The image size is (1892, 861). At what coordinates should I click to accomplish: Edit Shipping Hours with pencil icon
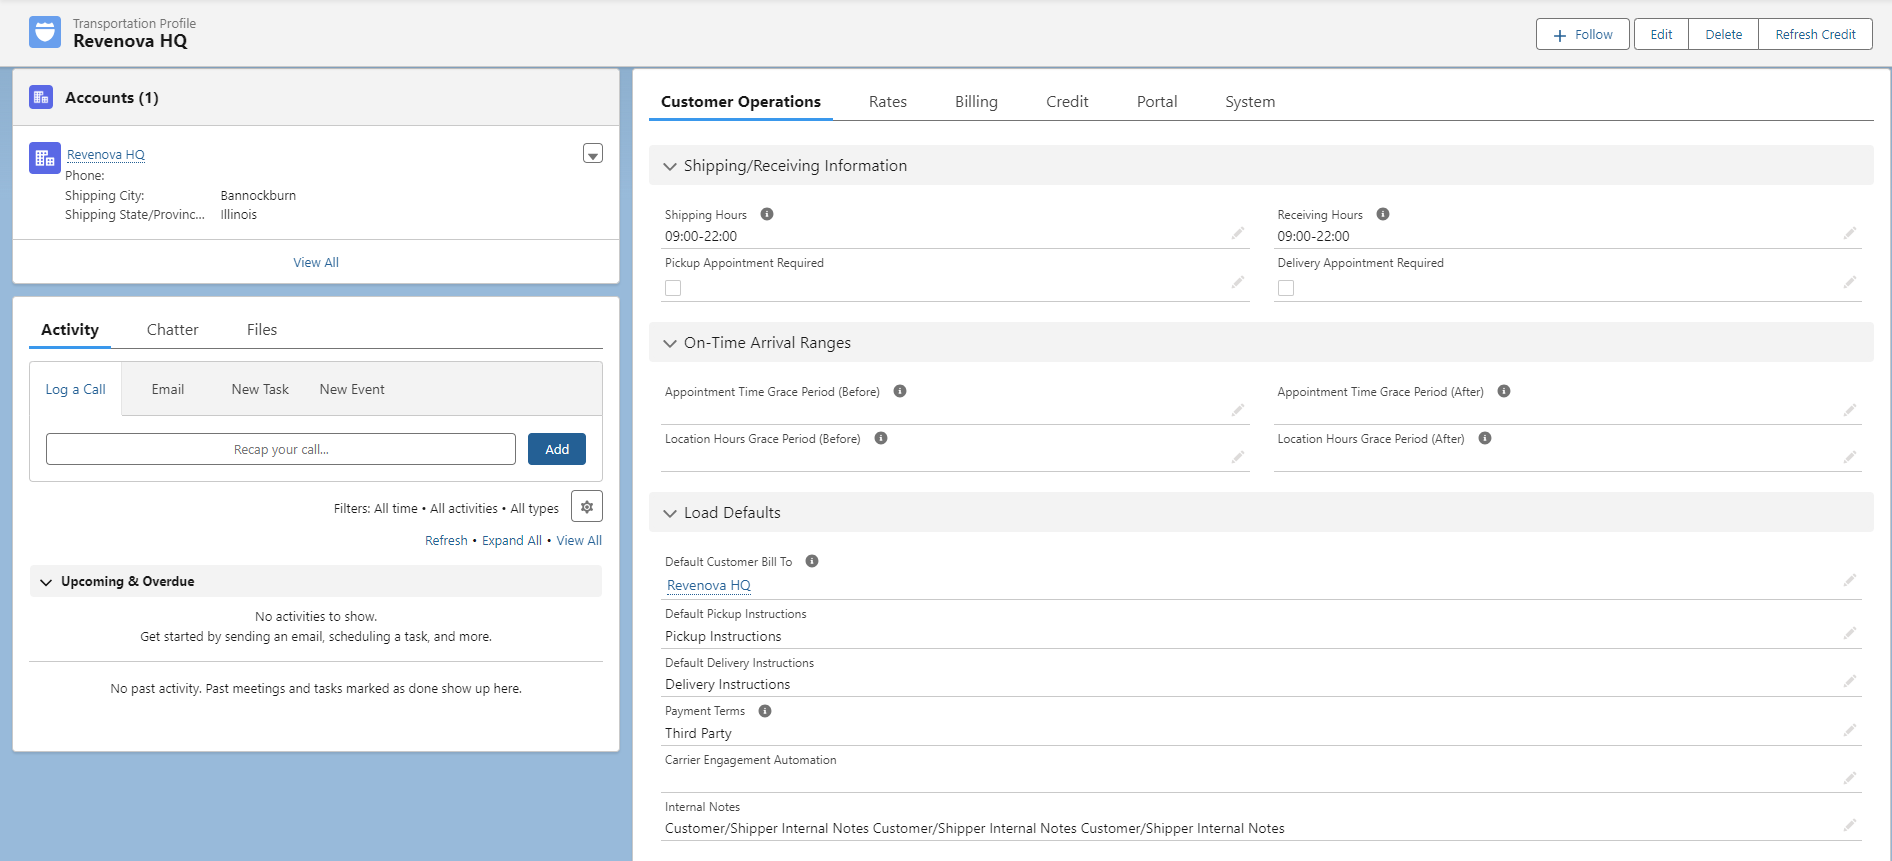[1238, 233]
